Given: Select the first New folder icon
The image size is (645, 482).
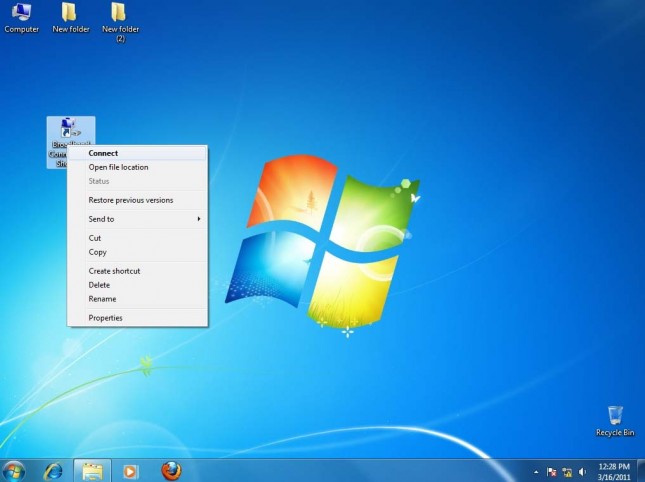Looking at the screenshot, I should tap(71, 17).
